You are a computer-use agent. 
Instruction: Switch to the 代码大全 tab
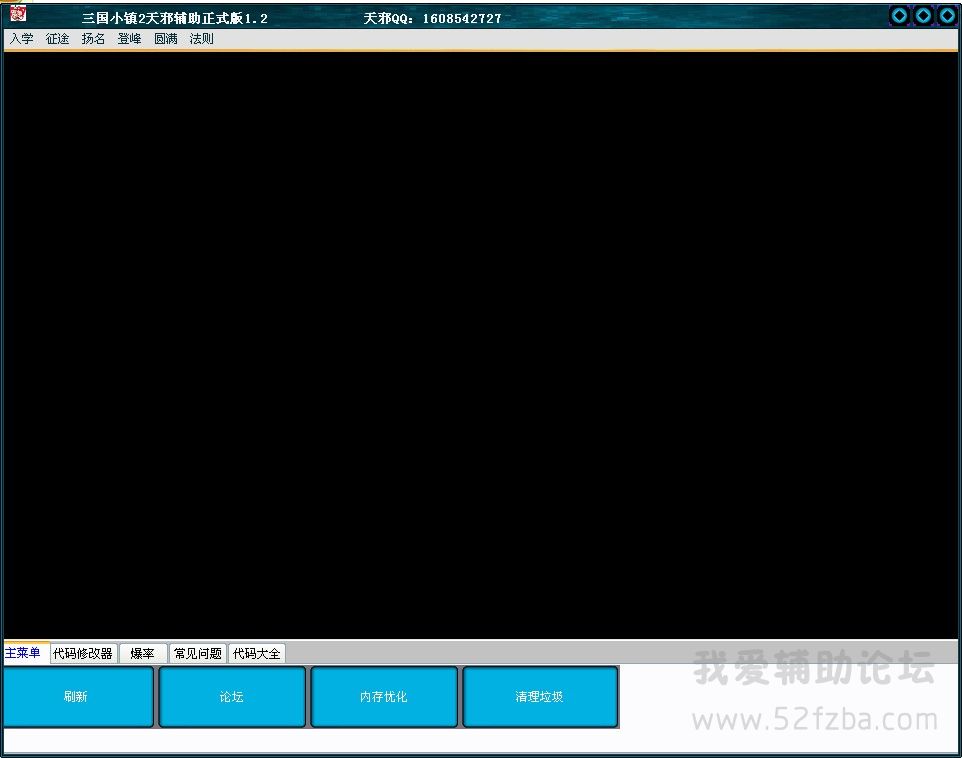256,654
